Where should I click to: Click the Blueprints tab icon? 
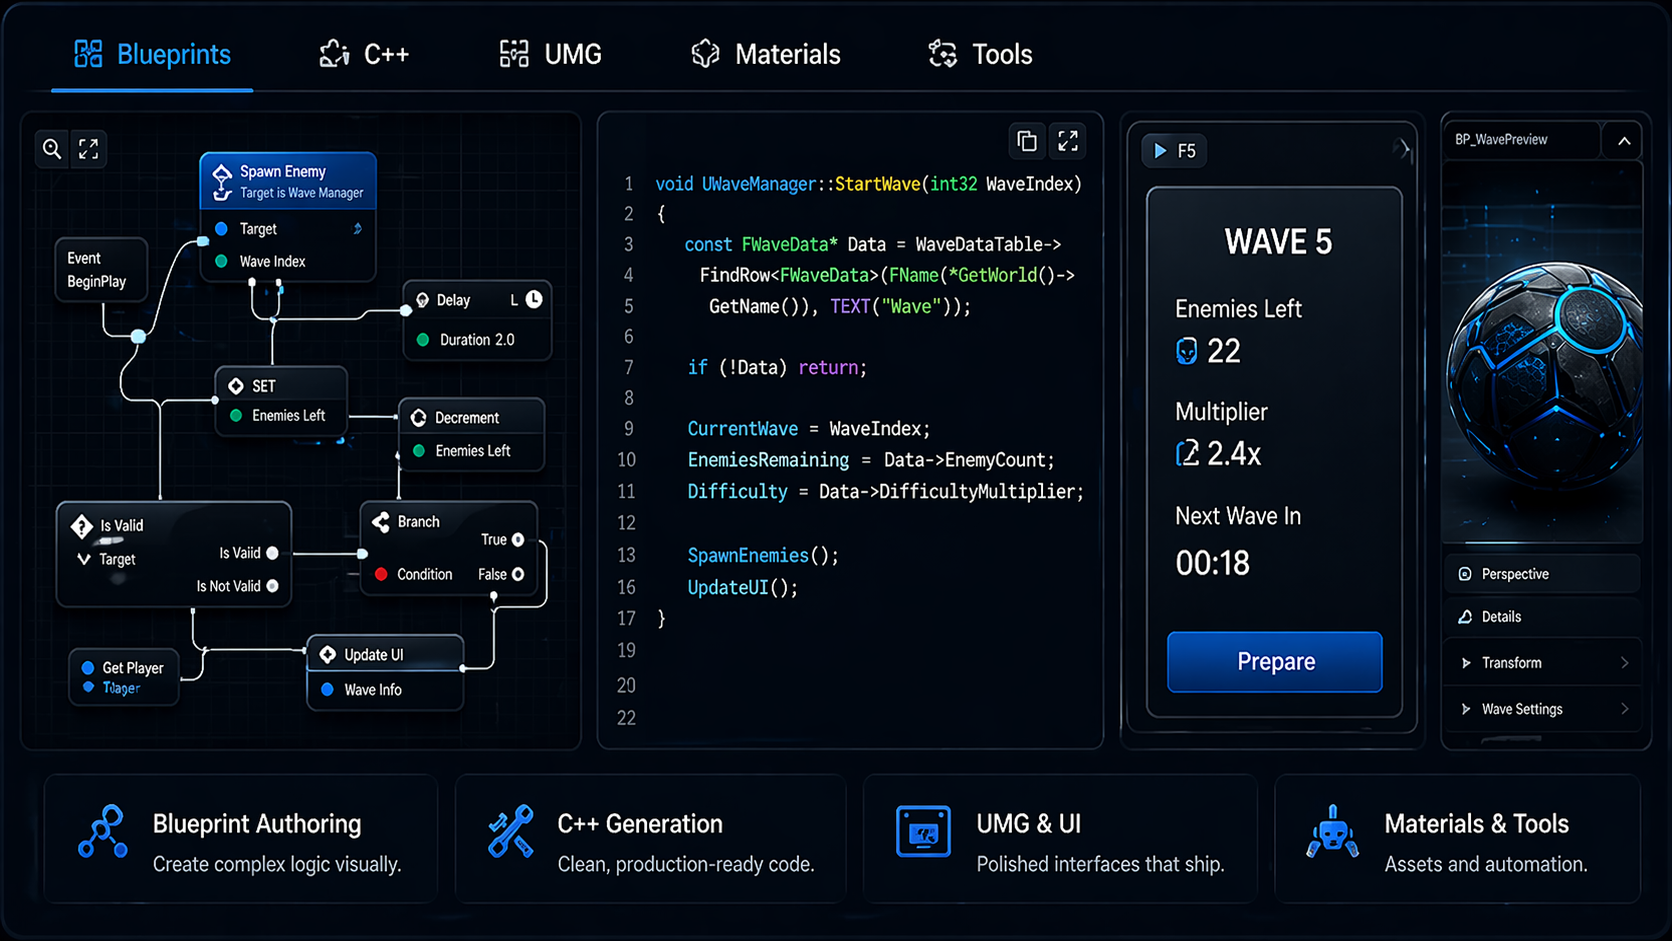[89, 54]
